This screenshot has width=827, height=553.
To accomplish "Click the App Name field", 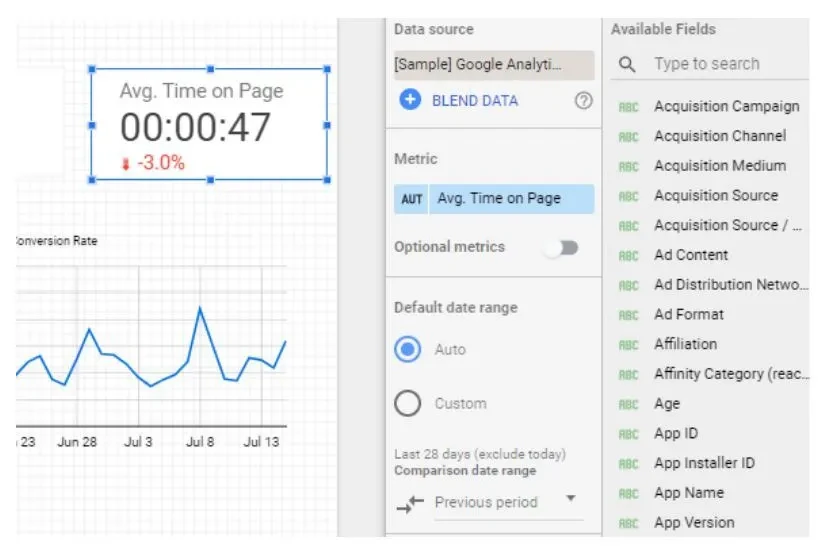I will [689, 493].
